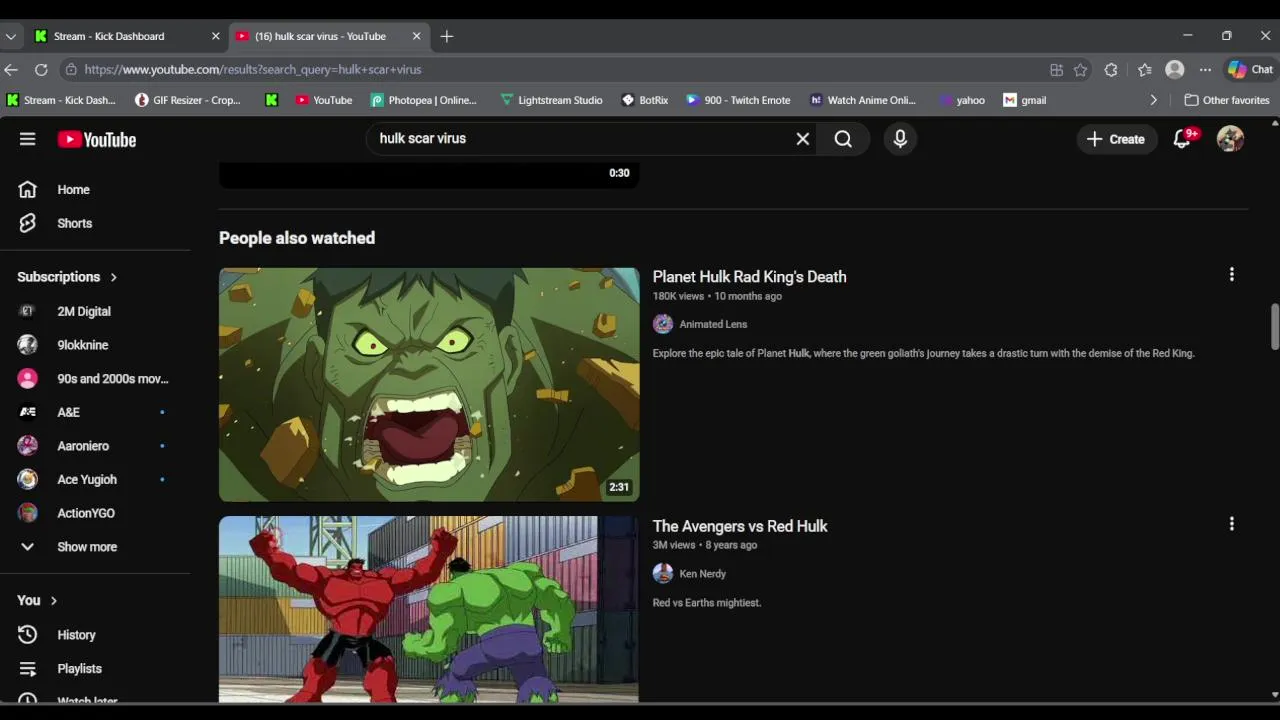The height and width of the screenshot is (720, 1280).
Task: Open the favorites hub icon
Action: point(1145,70)
